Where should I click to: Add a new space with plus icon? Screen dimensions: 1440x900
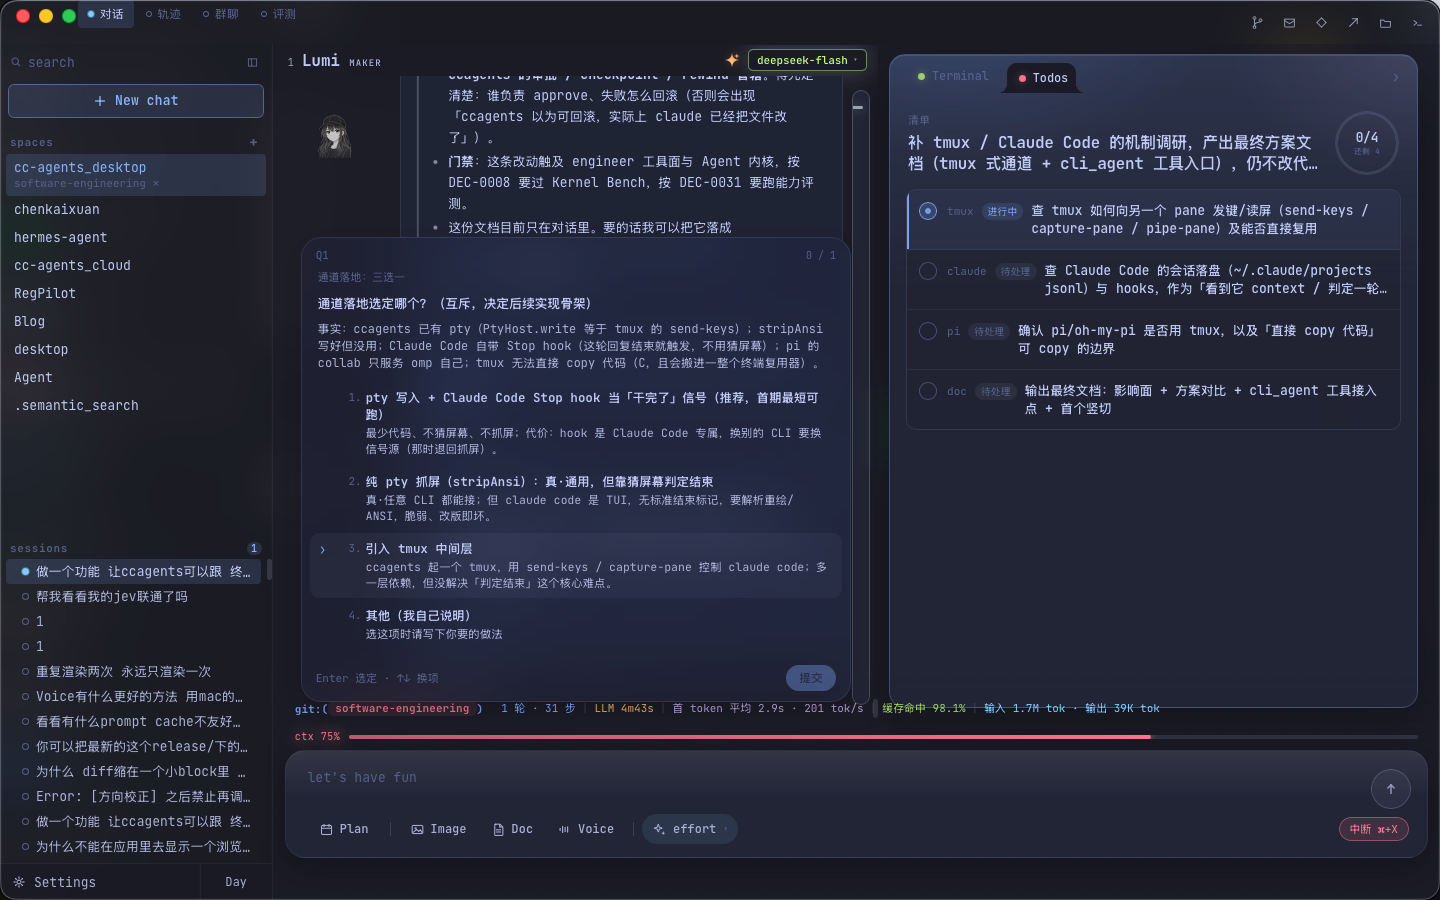(253, 143)
